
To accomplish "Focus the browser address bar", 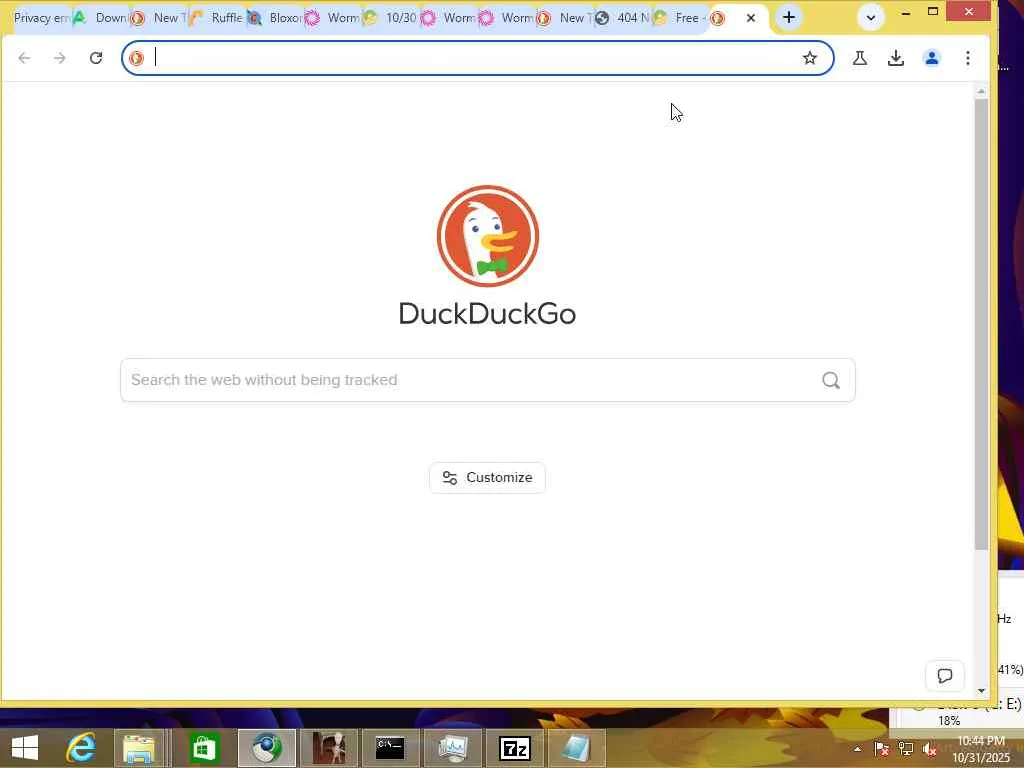I will coord(477,58).
